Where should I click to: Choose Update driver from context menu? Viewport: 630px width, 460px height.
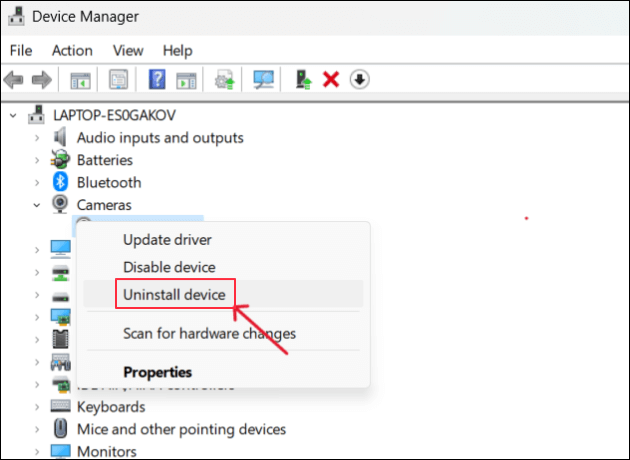[x=223, y=240]
